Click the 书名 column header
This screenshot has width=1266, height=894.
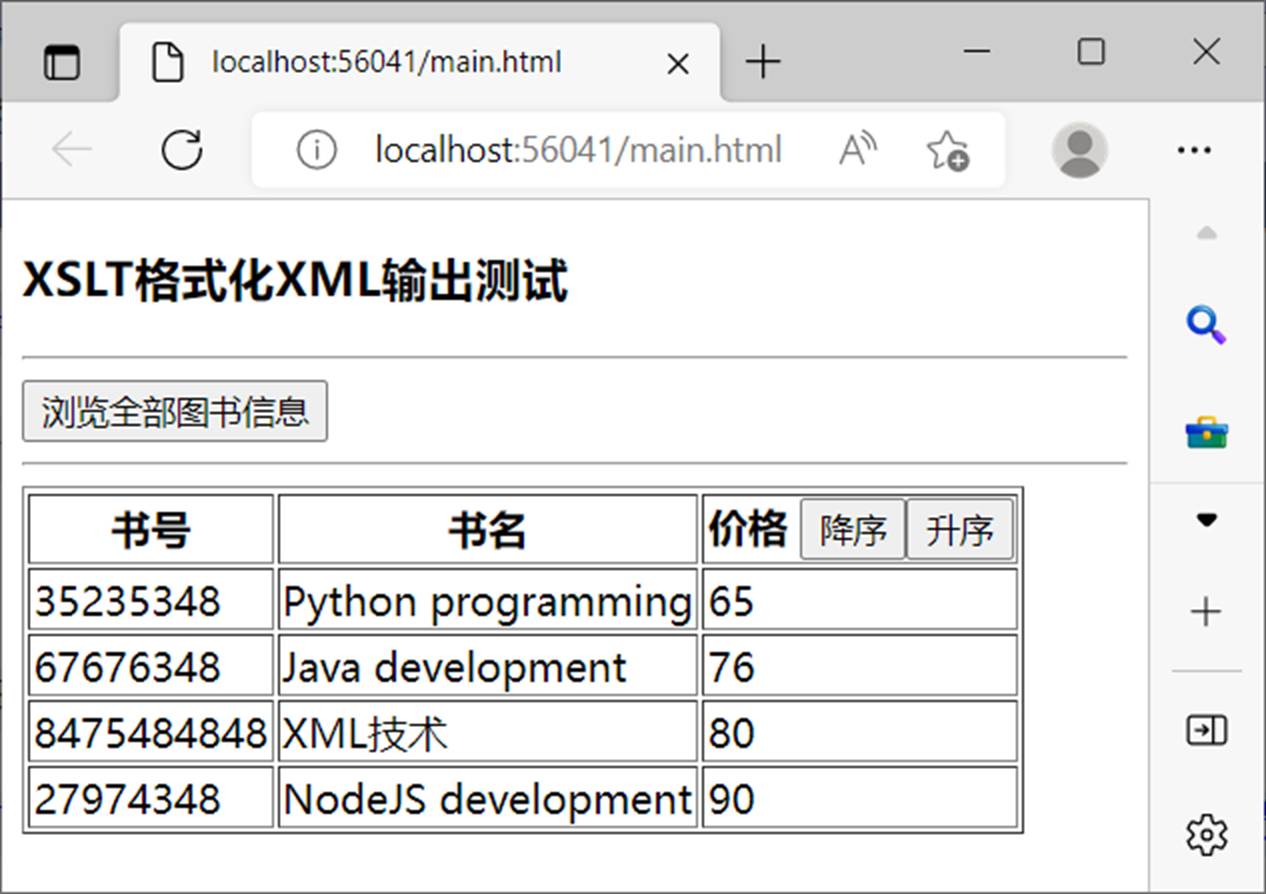(487, 529)
